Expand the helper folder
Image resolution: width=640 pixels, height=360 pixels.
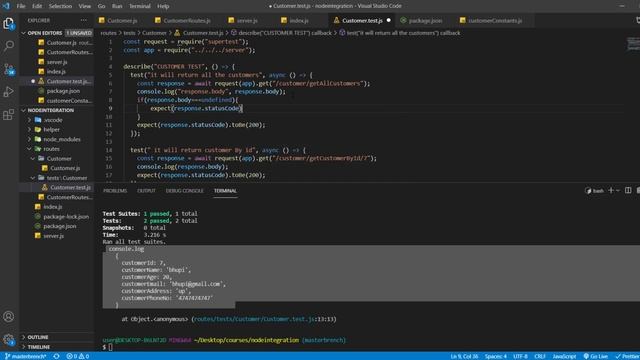[x=56, y=129]
